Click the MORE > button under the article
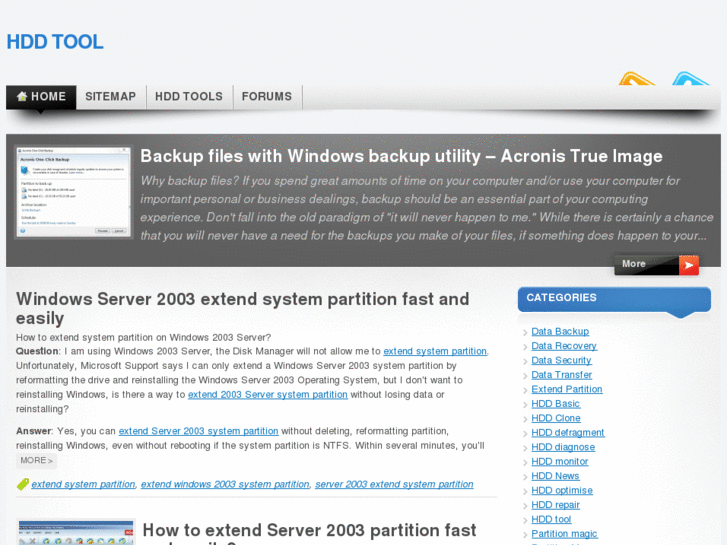Screen dimensions: 727x545 click(x=36, y=461)
